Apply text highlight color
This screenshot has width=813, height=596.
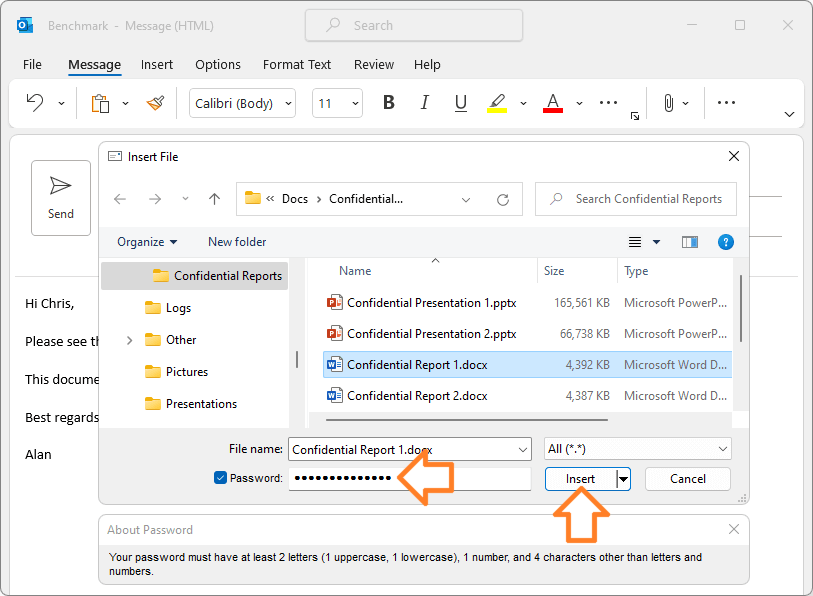click(x=498, y=103)
